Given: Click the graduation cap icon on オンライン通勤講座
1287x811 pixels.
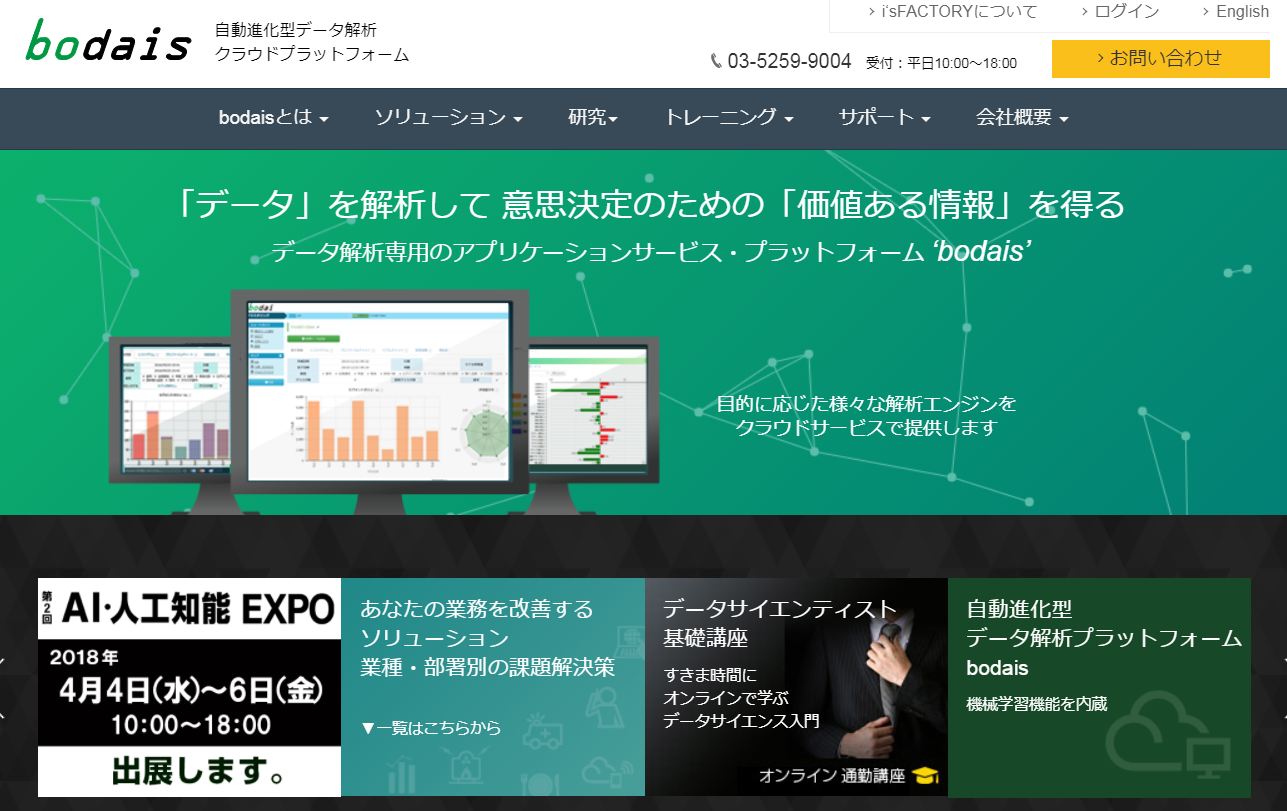Looking at the screenshot, I should pos(925,776).
